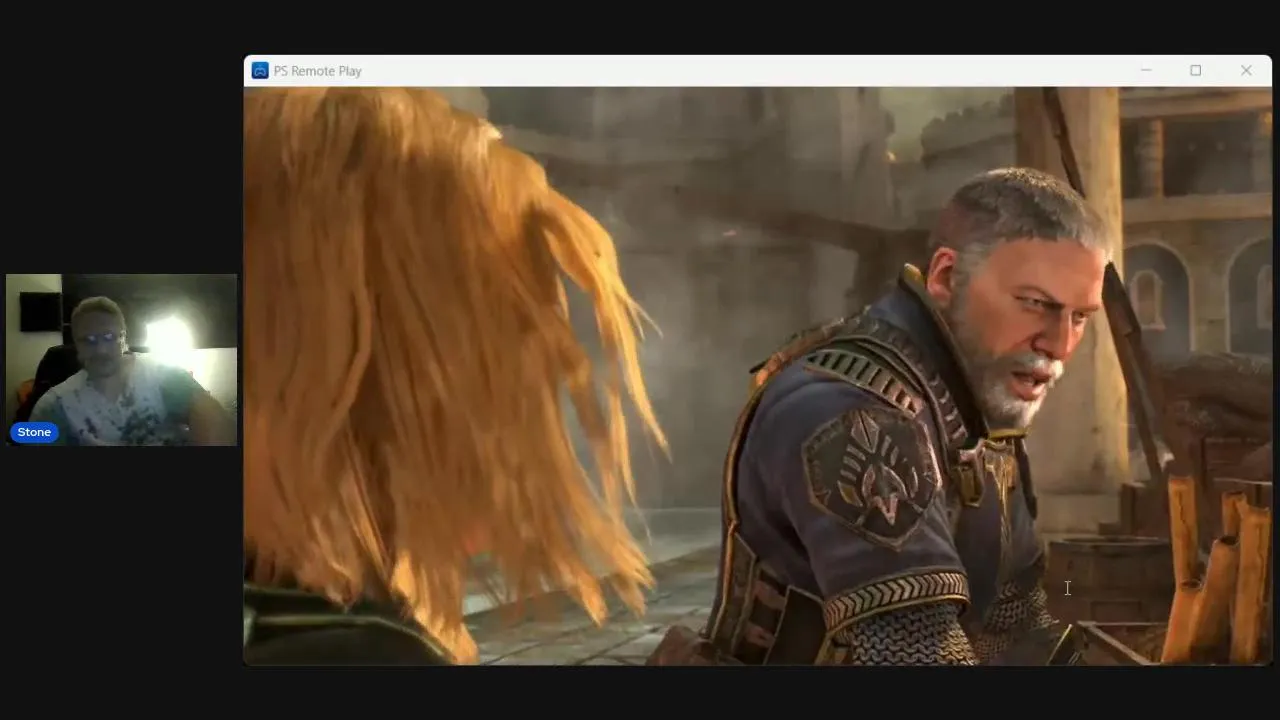Viewport: 1280px width, 720px height.
Task: Maximize the PS Remote Play window
Action: tap(1196, 71)
